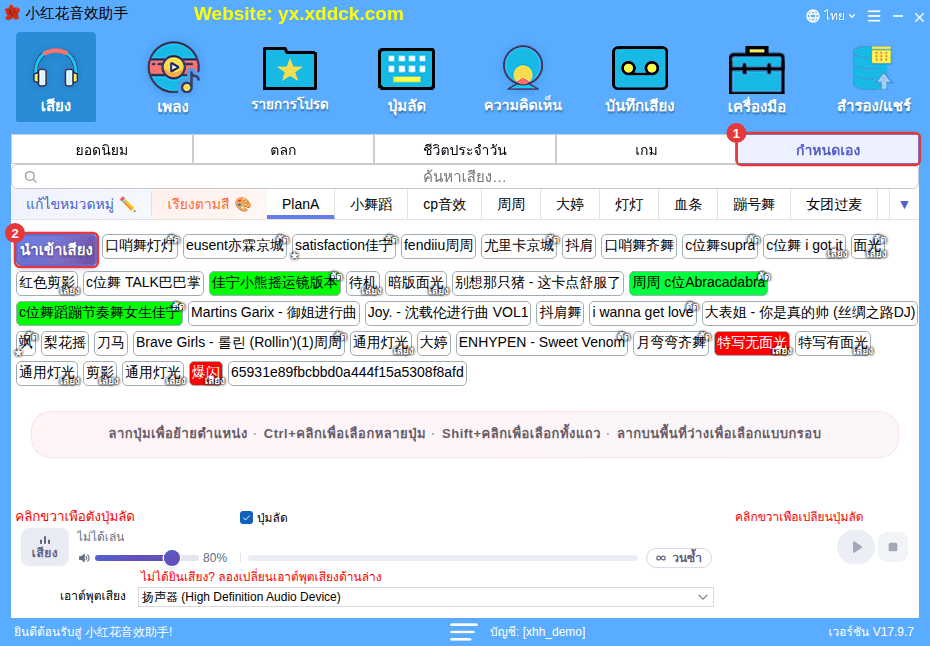The width and height of the screenshot is (930, 646).
Task: Switch to the ชีวิตประจำวัน tab
Action: (x=465, y=150)
